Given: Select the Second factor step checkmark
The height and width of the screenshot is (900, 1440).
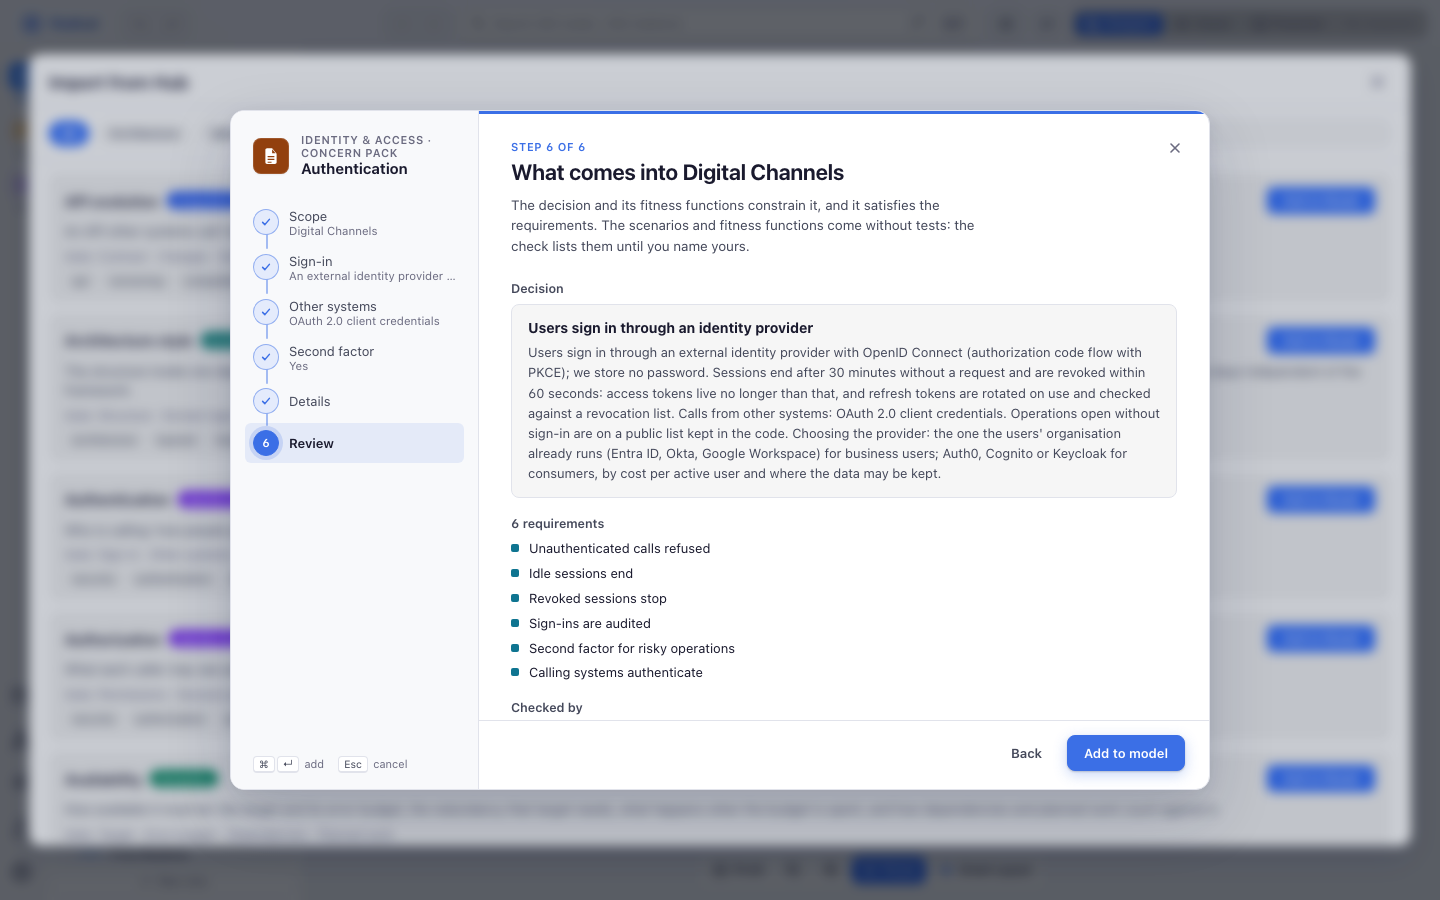Looking at the screenshot, I should click(266, 357).
